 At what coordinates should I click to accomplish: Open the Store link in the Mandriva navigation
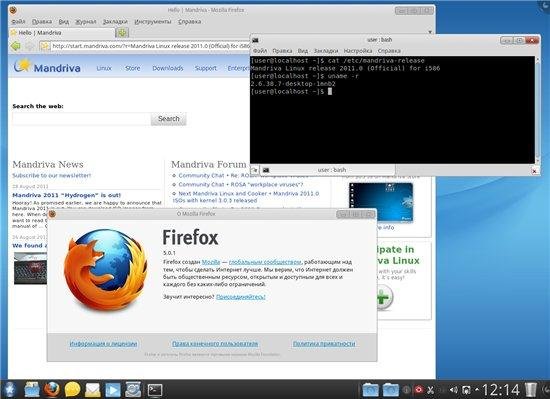(x=133, y=68)
